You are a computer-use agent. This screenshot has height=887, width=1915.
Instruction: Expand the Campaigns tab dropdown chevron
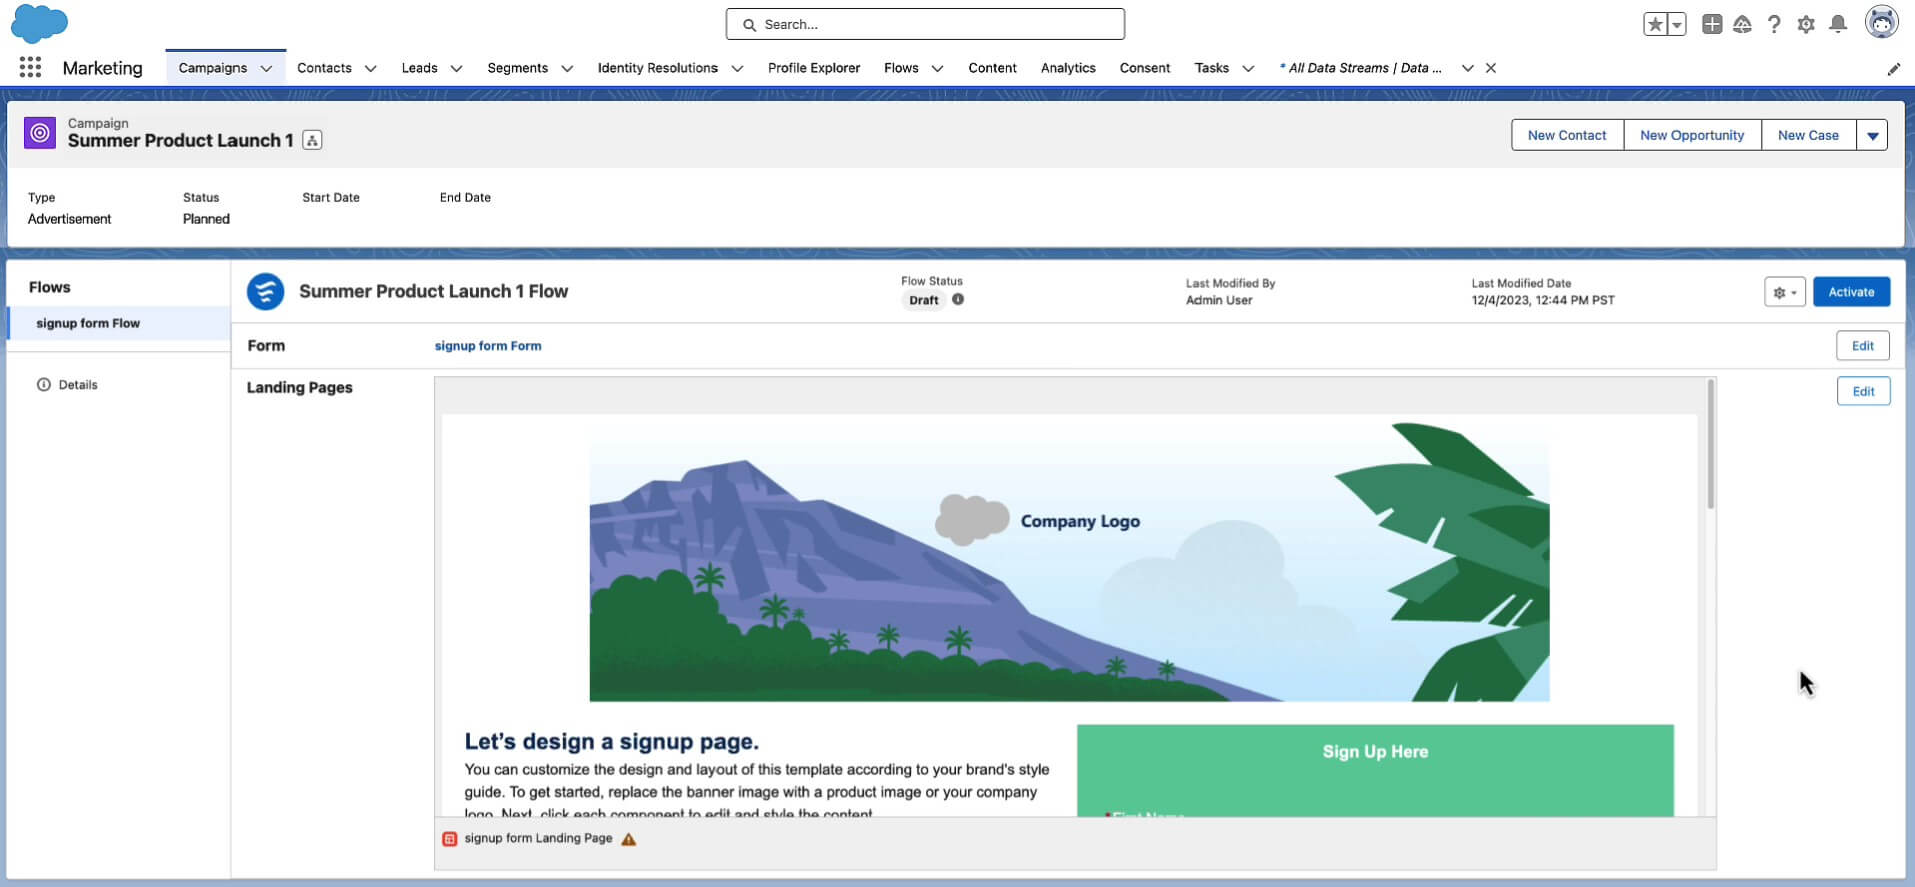[x=266, y=68]
